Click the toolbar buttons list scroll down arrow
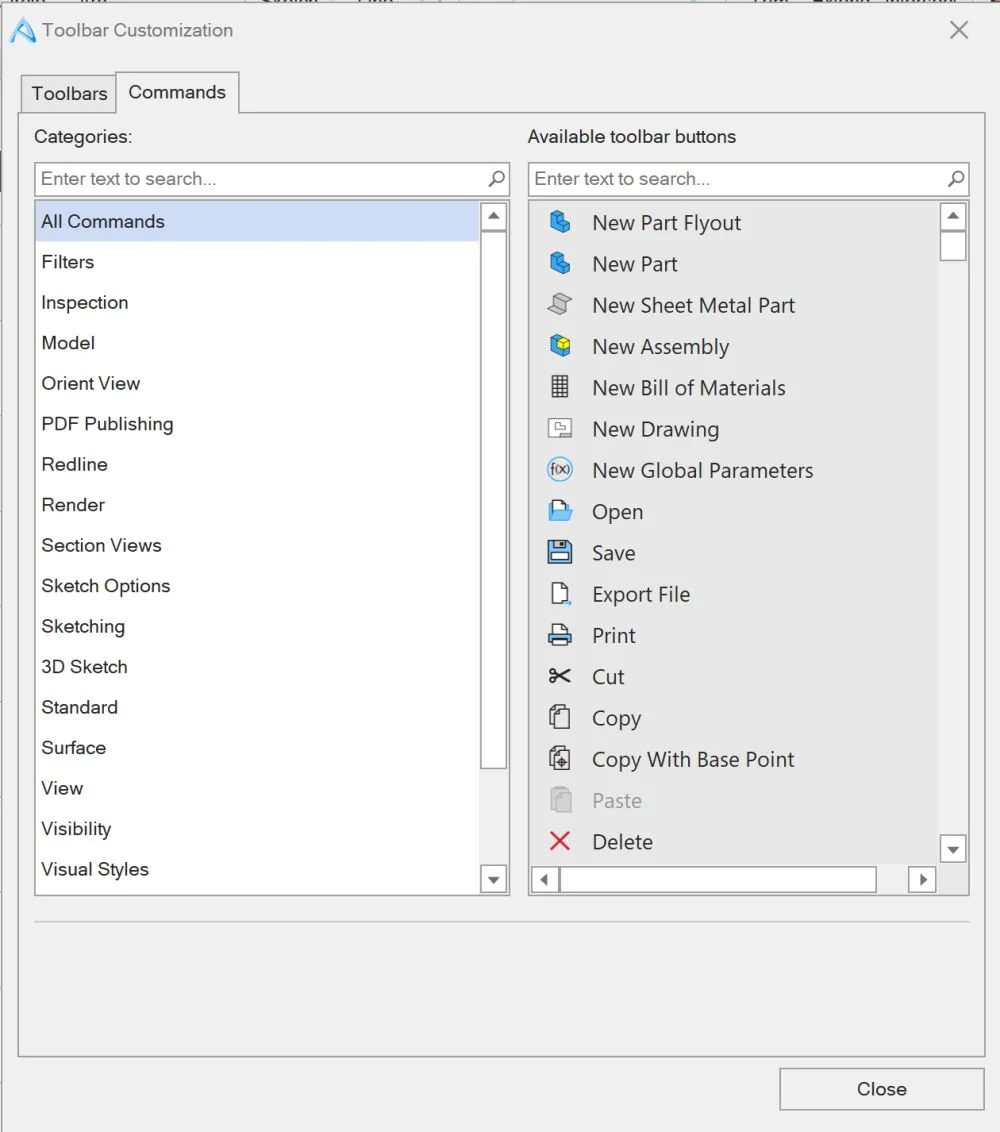The width and height of the screenshot is (1000, 1132). point(953,849)
